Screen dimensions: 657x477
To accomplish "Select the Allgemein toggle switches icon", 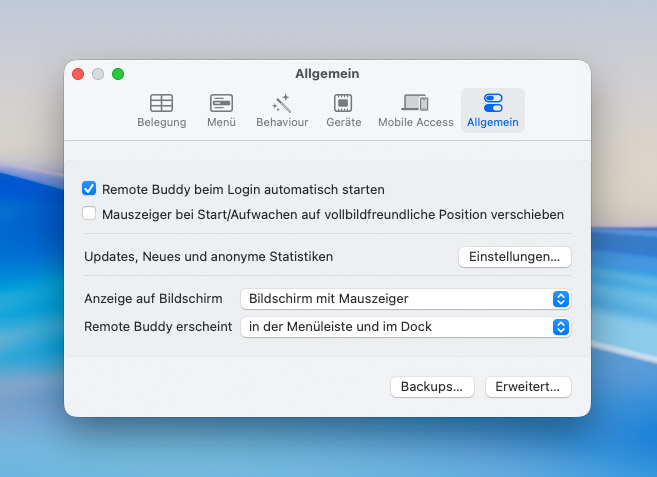I will pos(492,103).
